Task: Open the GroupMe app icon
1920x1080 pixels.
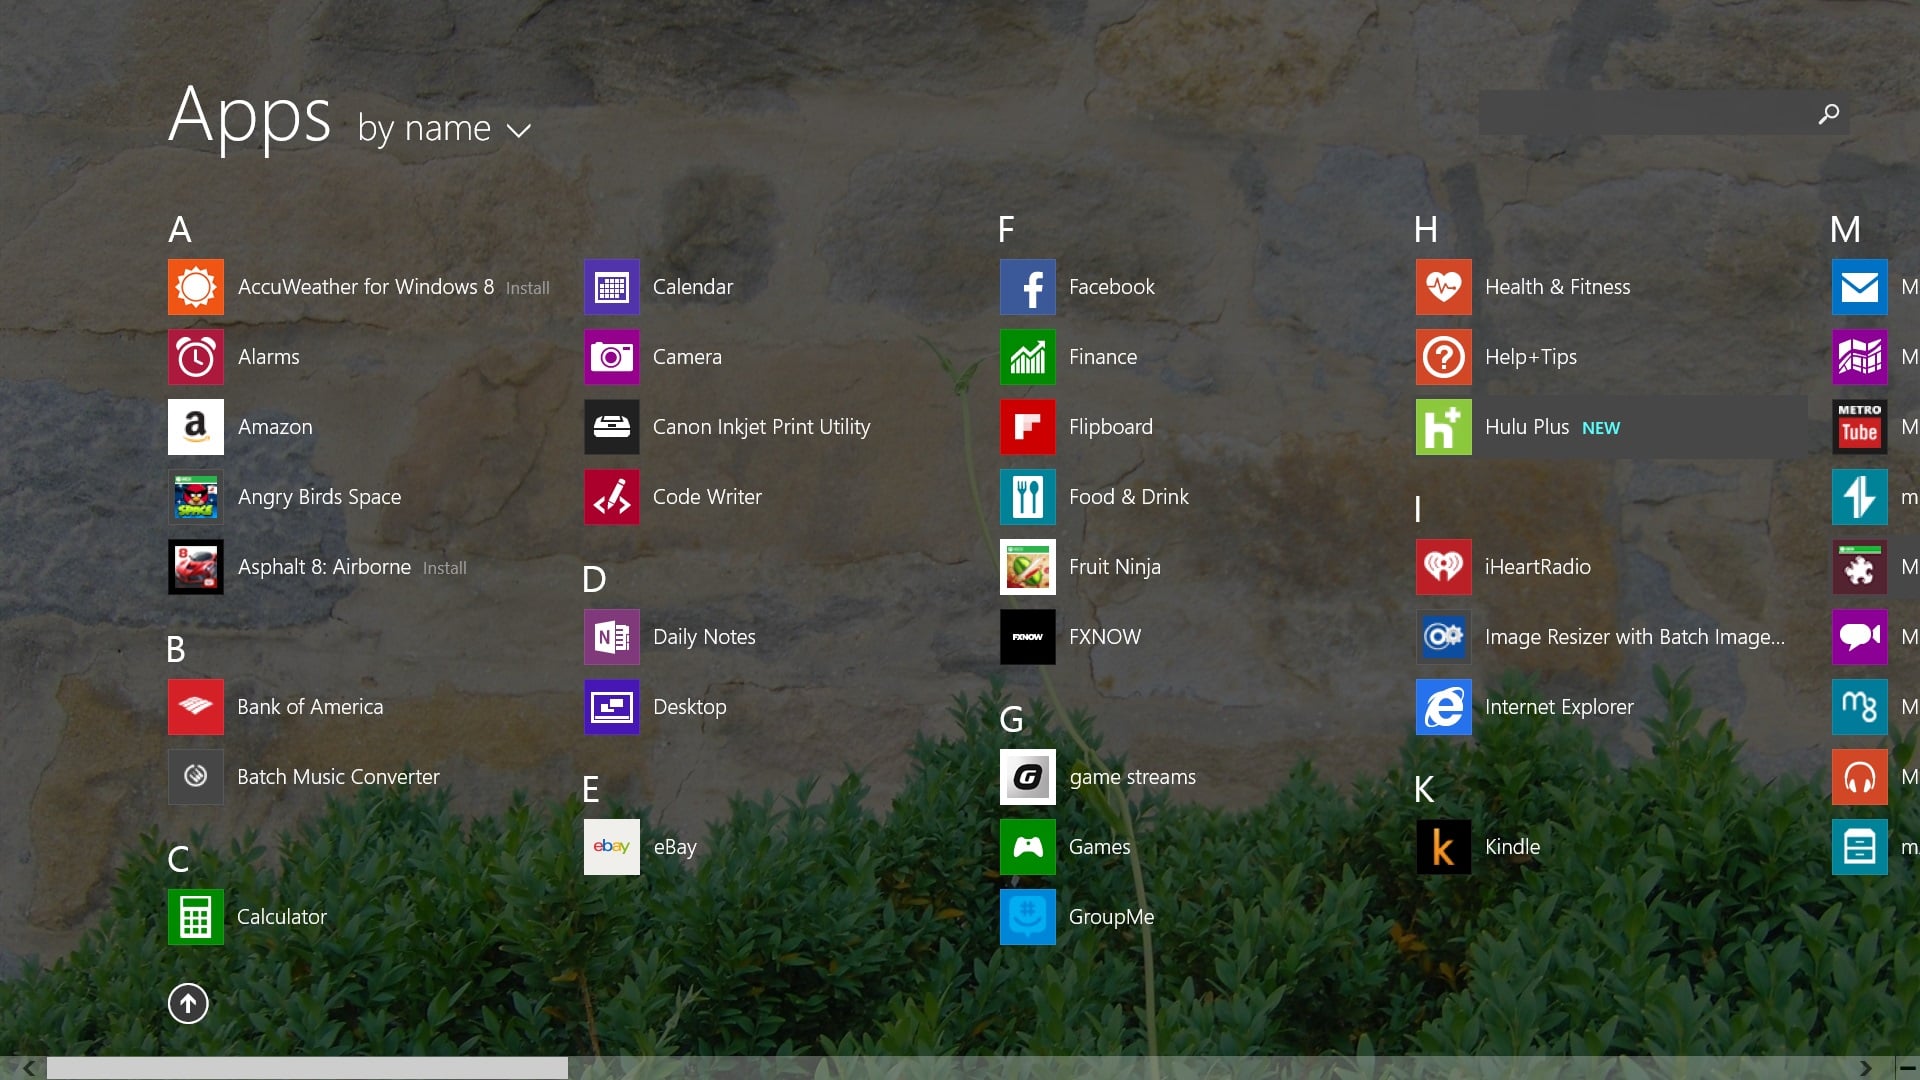Action: 1028,917
